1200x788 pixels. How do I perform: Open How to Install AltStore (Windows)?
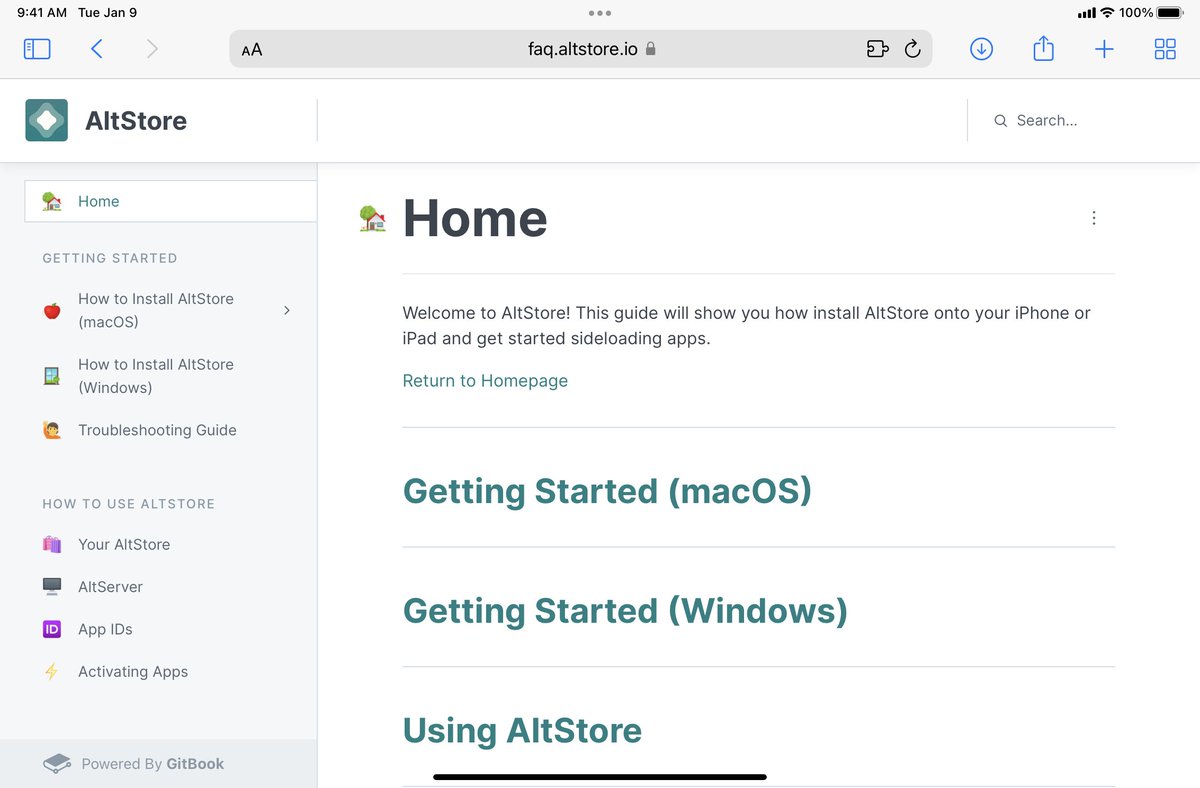155,375
